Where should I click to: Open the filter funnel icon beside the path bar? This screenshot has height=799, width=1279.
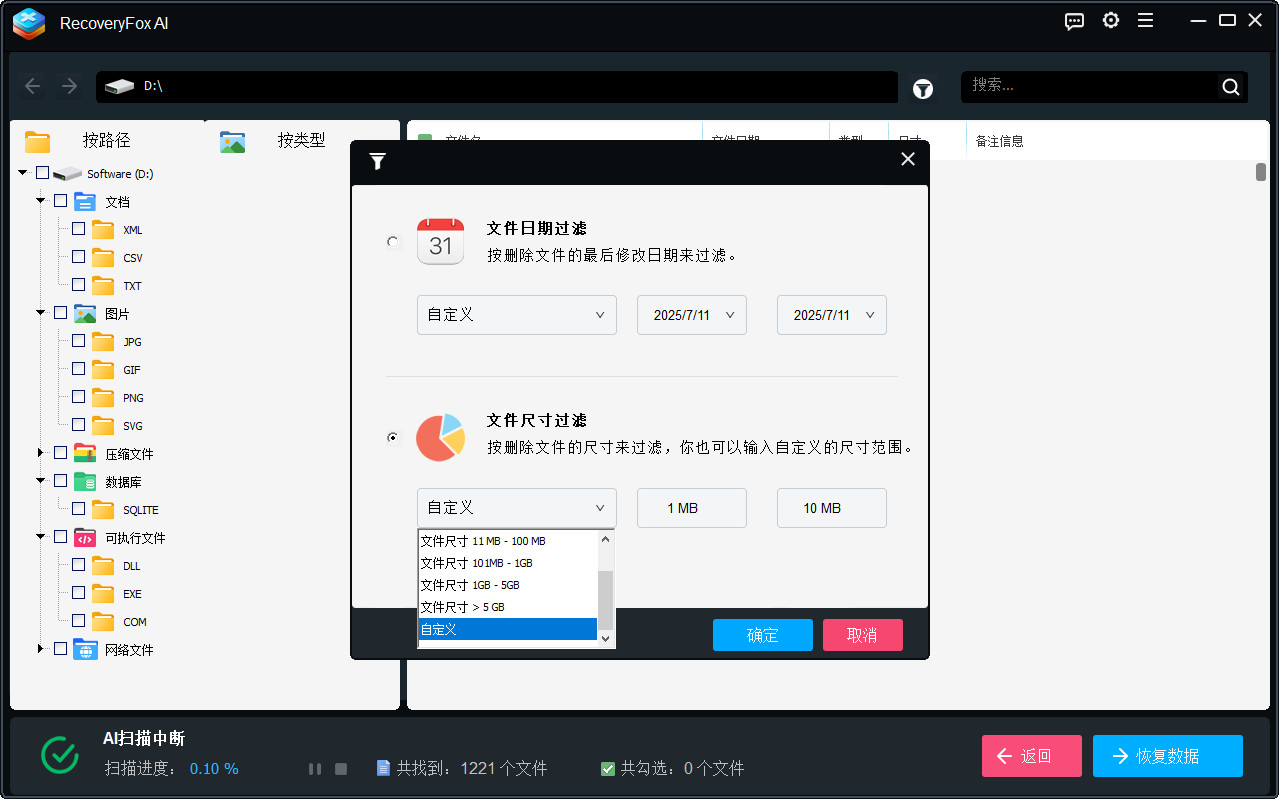pyautogui.click(x=922, y=89)
